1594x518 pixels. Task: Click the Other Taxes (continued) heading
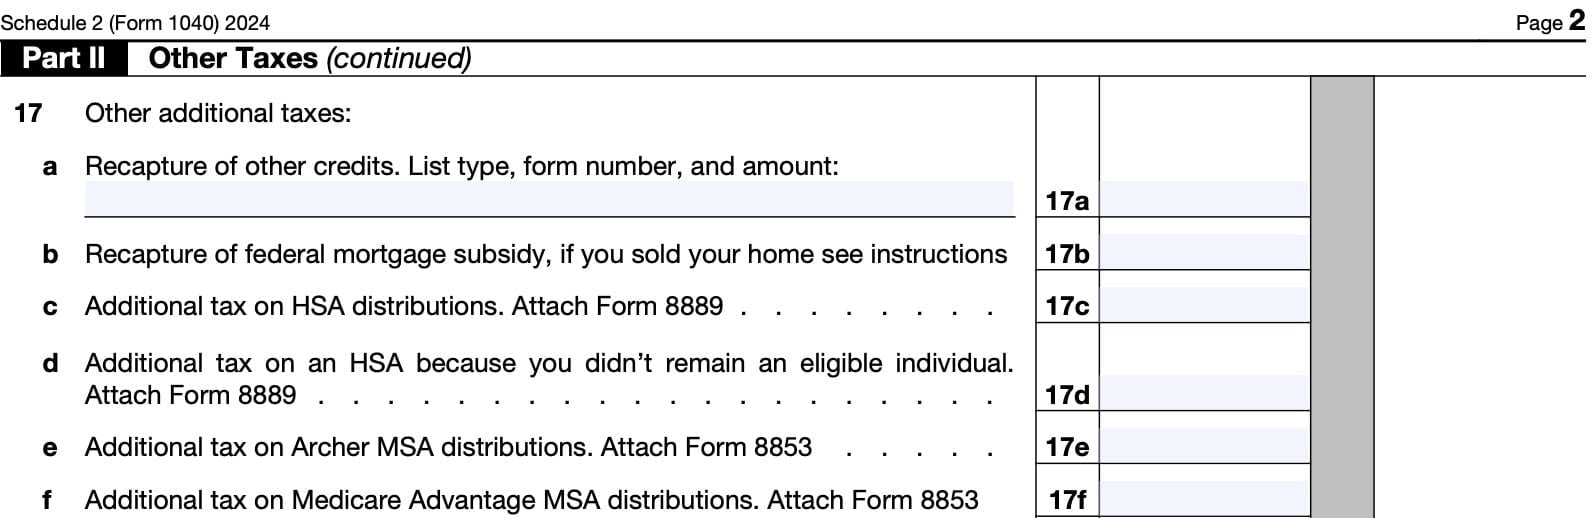coord(310,58)
